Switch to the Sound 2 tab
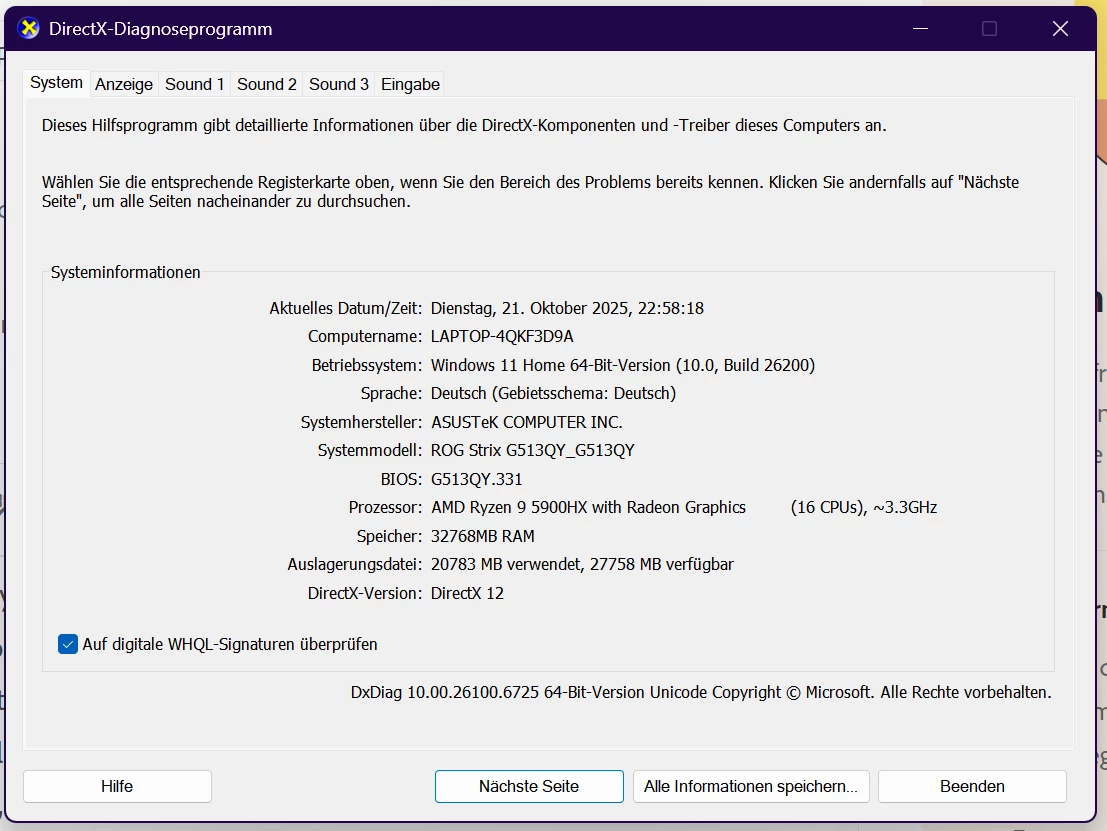Viewport: 1107px width, 831px height. click(x=267, y=84)
